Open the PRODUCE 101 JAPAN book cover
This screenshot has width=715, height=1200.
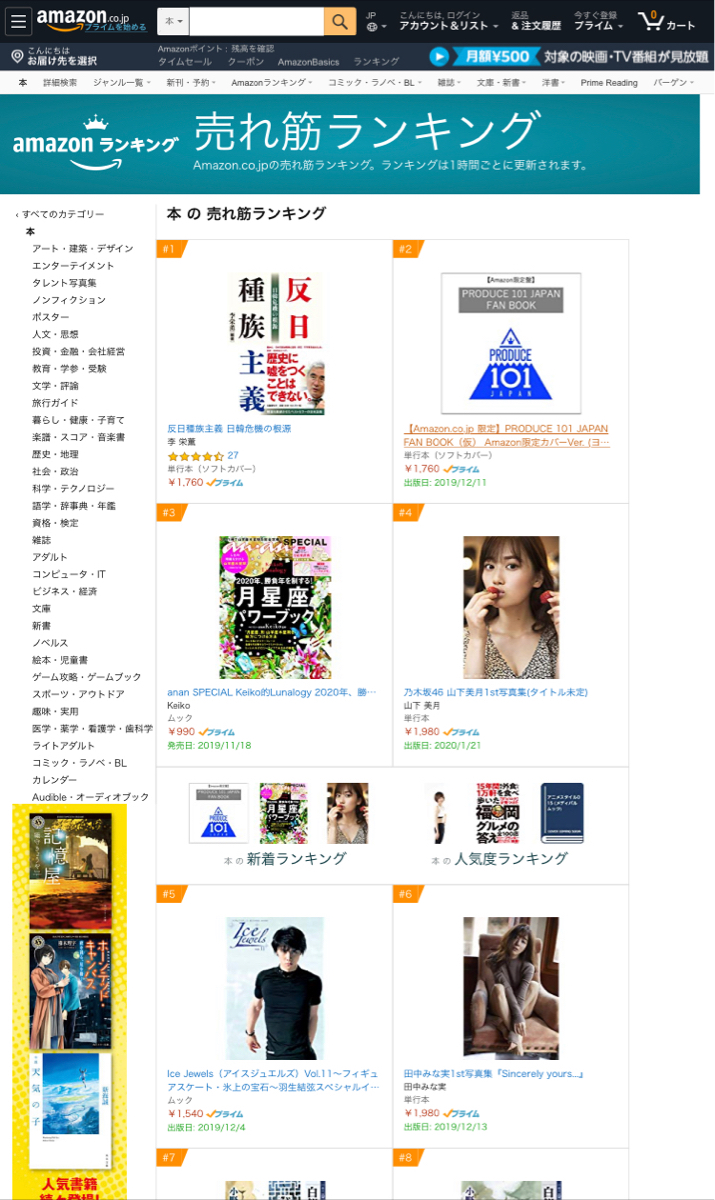point(511,343)
